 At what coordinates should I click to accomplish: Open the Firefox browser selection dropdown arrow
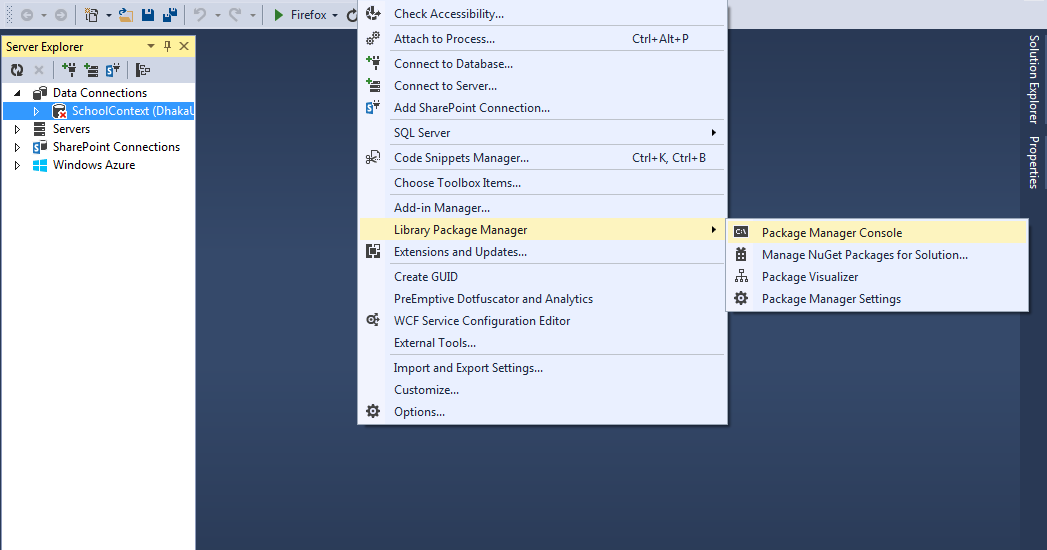click(335, 15)
